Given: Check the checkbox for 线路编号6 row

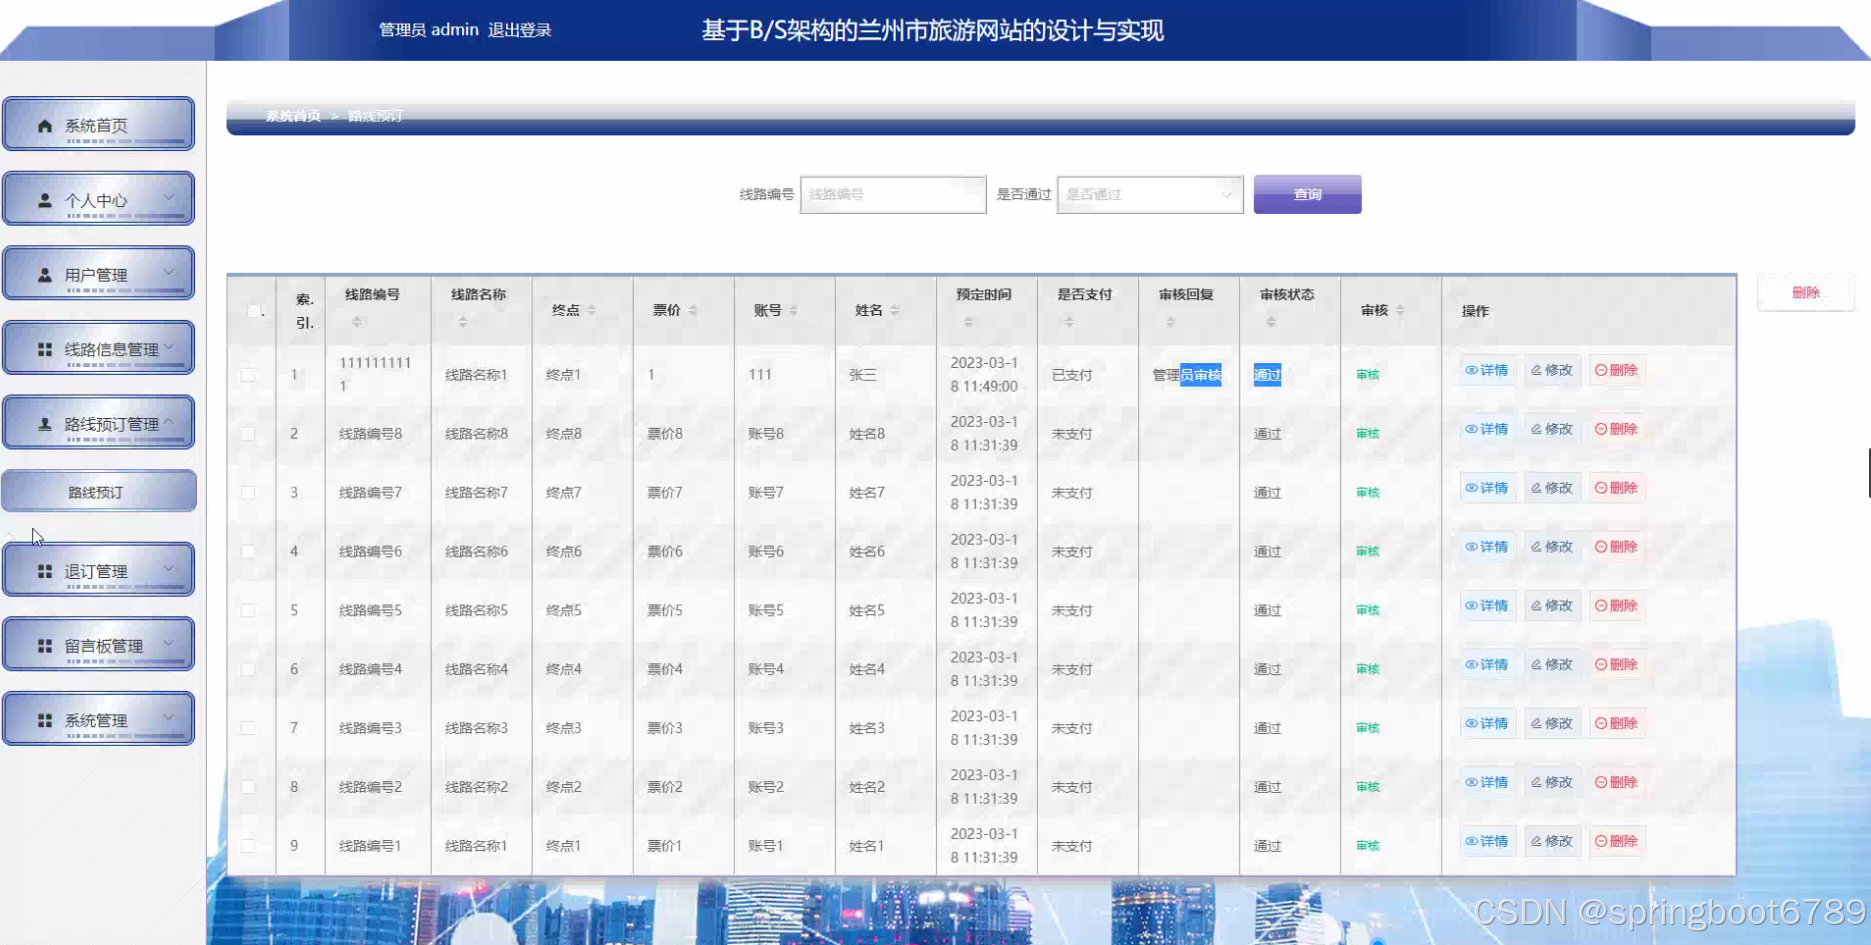Looking at the screenshot, I should click(248, 552).
